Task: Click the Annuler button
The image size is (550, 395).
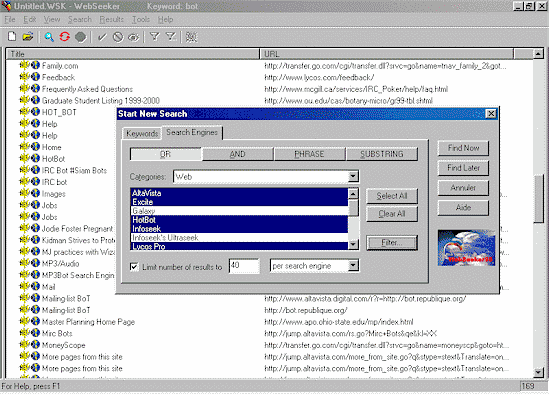Action: (463, 188)
